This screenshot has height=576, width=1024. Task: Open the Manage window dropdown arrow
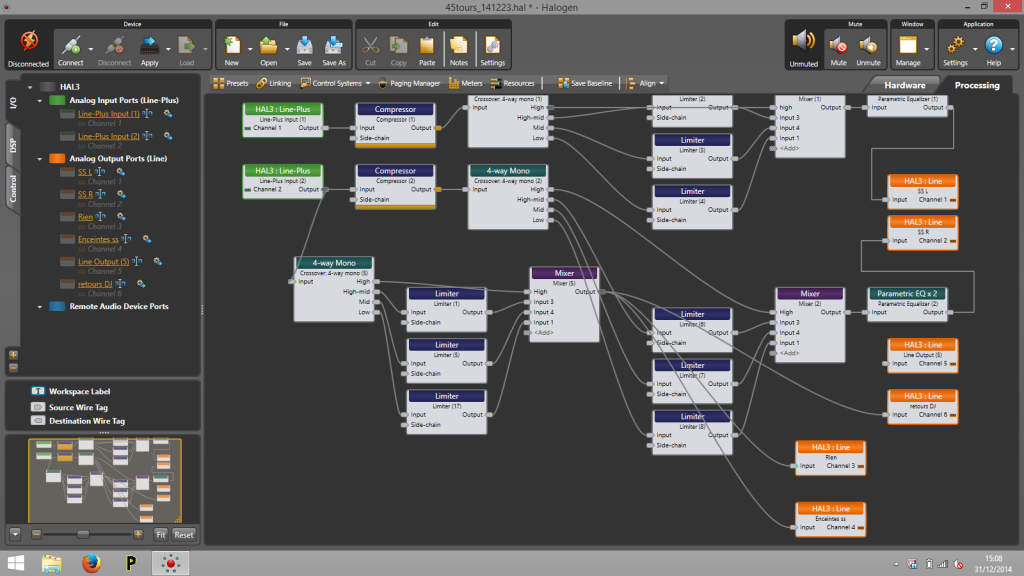point(927,49)
